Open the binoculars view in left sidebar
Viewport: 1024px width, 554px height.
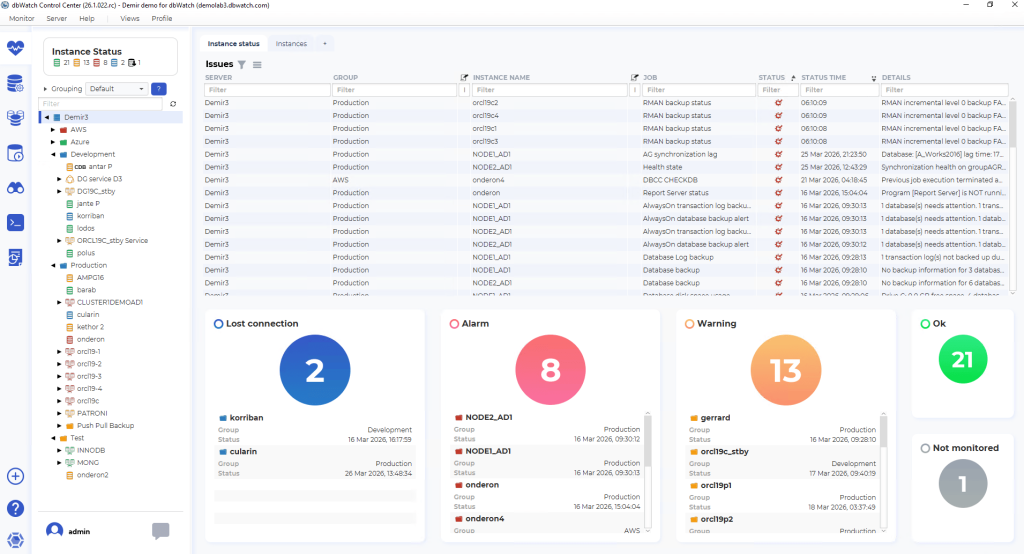point(16,188)
